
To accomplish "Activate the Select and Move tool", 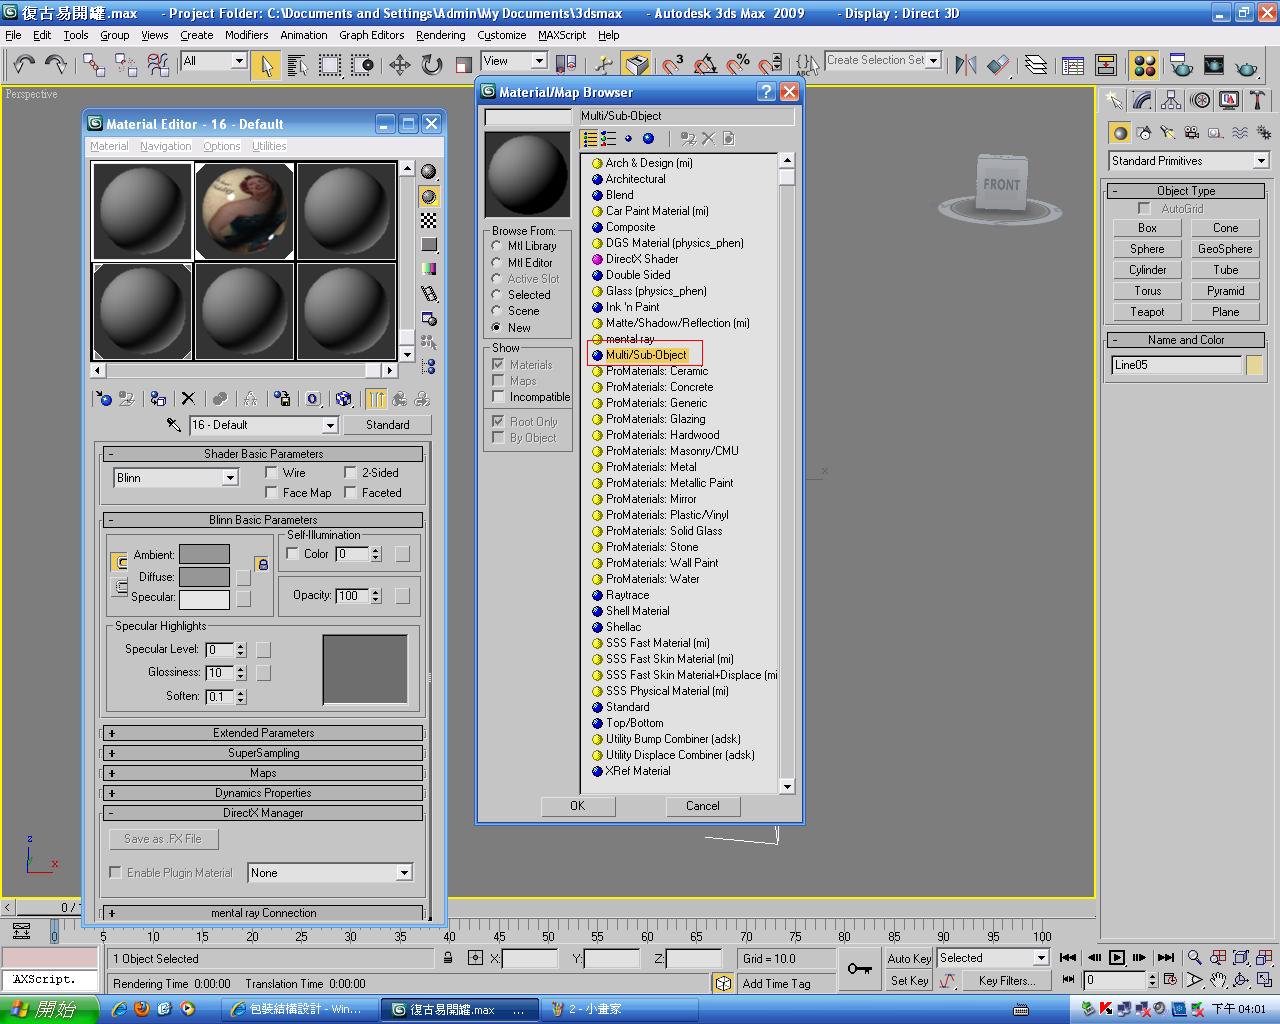I will click(x=399, y=65).
